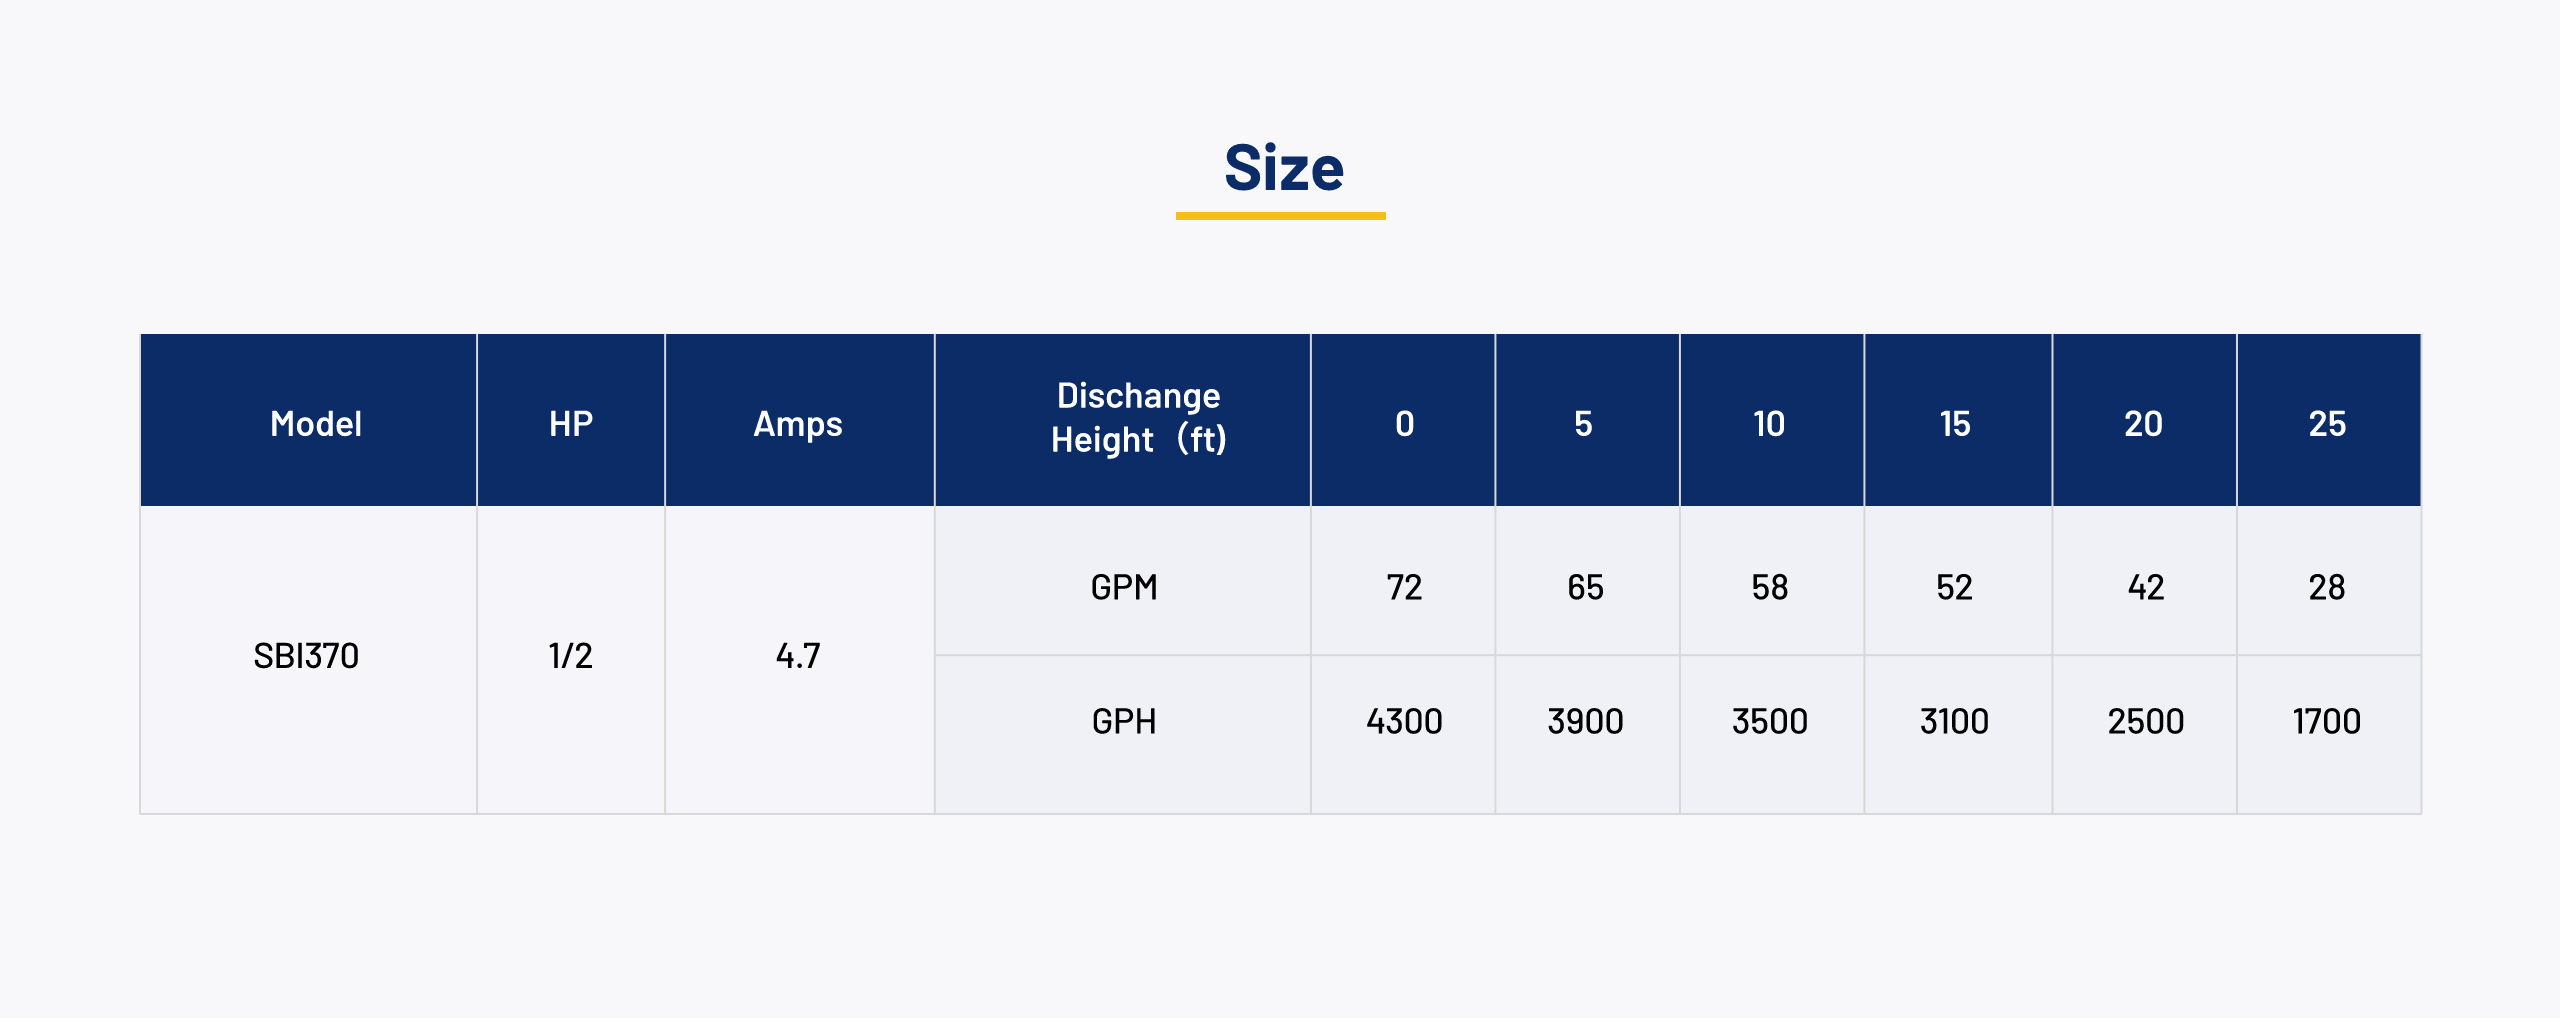Select the 1/2 horsepower value cell
The image size is (2562, 1018).
[x=571, y=656]
